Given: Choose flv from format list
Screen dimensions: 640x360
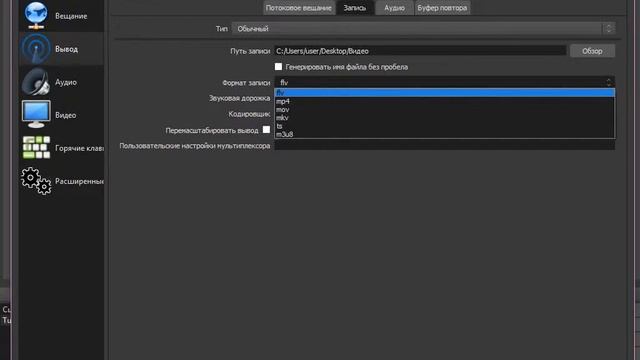Looking at the screenshot, I should coord(444,93).
